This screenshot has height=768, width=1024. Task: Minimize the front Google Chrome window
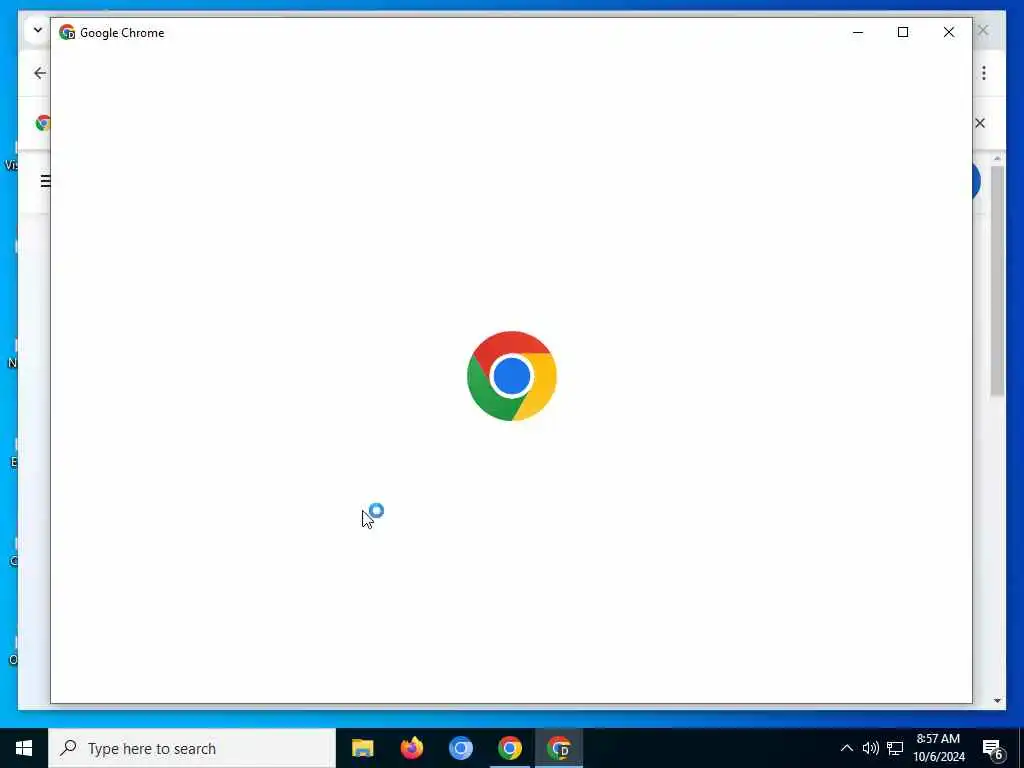(x=857, y=32)
